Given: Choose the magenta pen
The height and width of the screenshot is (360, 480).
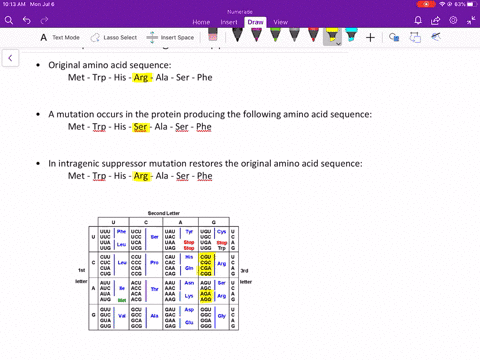Looking at the screenshot, I should [x=256, y=35].
